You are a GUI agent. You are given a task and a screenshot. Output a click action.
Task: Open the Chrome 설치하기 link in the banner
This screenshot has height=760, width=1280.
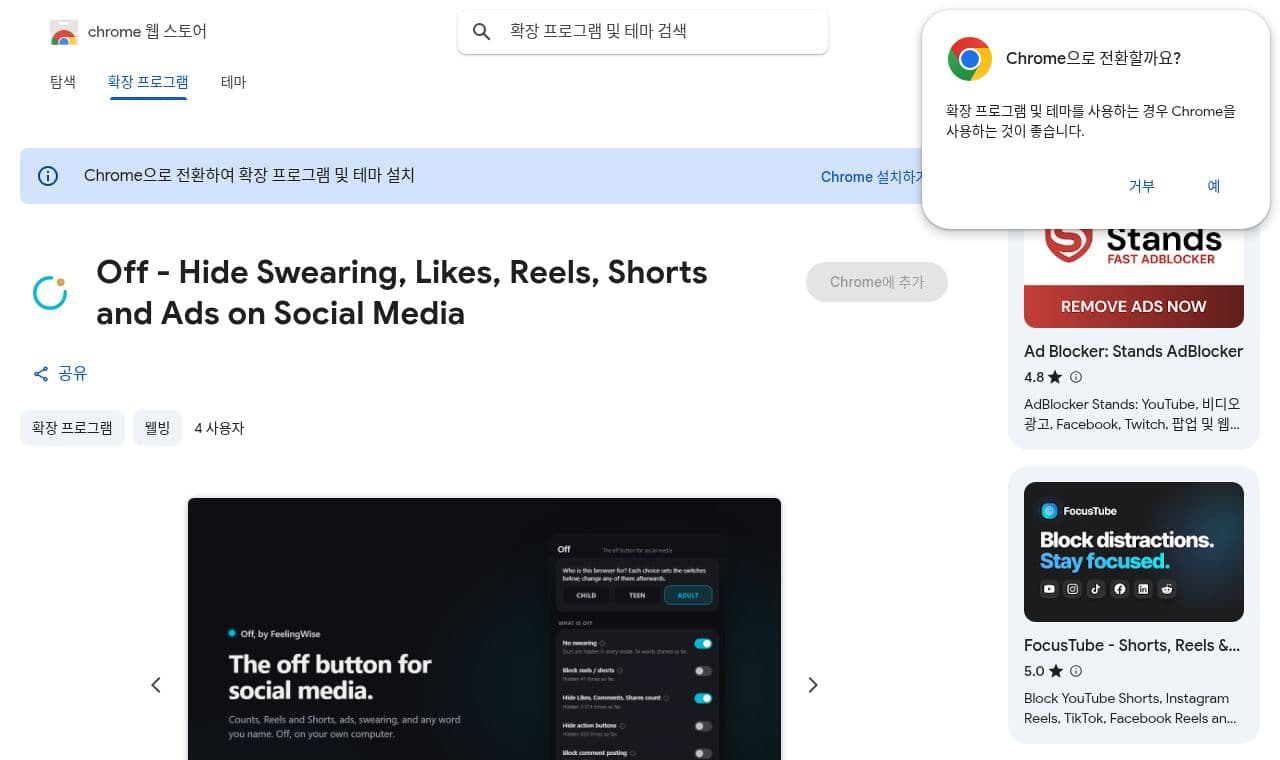pos(872,177)
